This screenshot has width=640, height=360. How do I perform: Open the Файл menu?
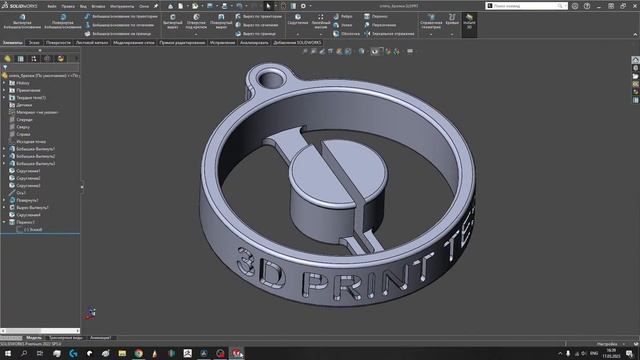[52, 6]
